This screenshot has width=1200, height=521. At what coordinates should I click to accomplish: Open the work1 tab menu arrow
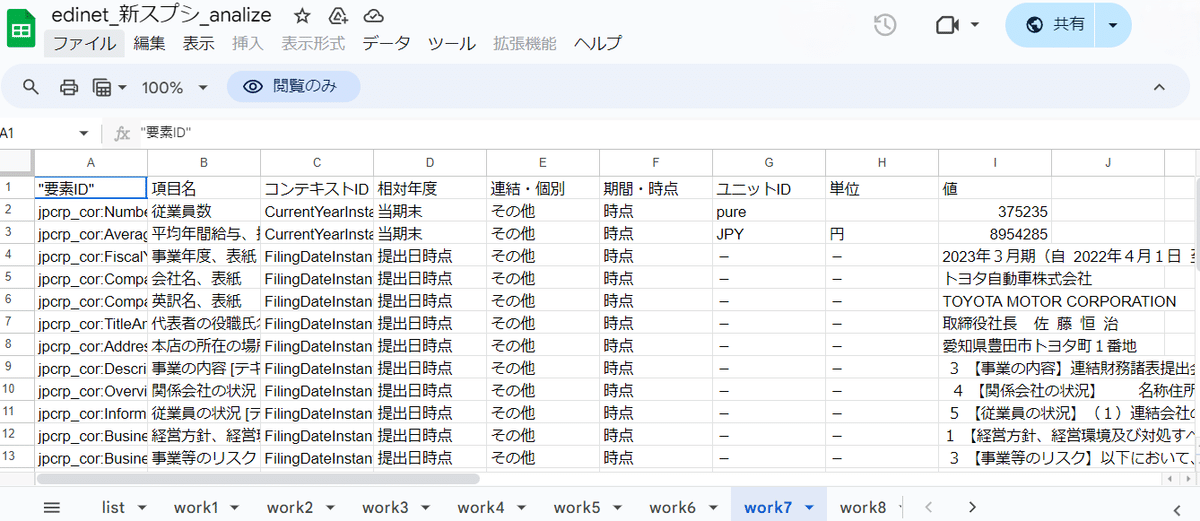coord(236,507)
